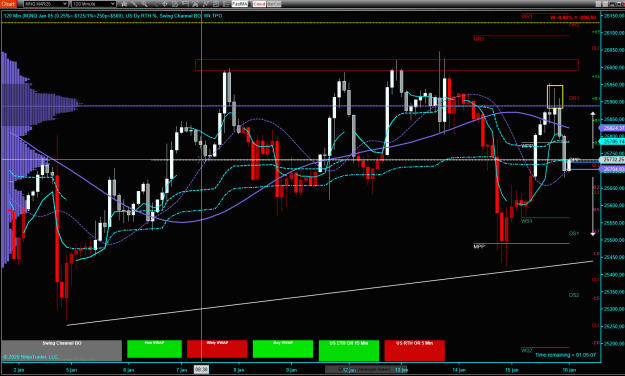
Task: Click the Wkly VWAP red button
Action: click(x=217, y=349)
